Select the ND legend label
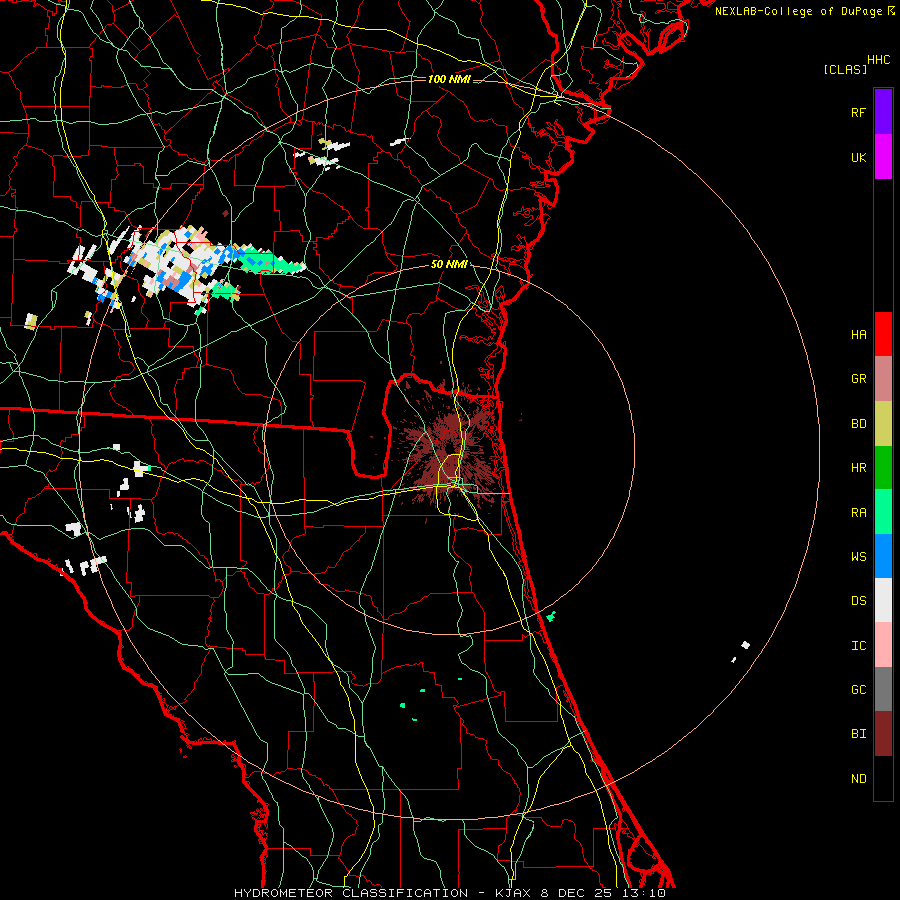The width and height of the screenshot is (900, 900). pos(858,779)
